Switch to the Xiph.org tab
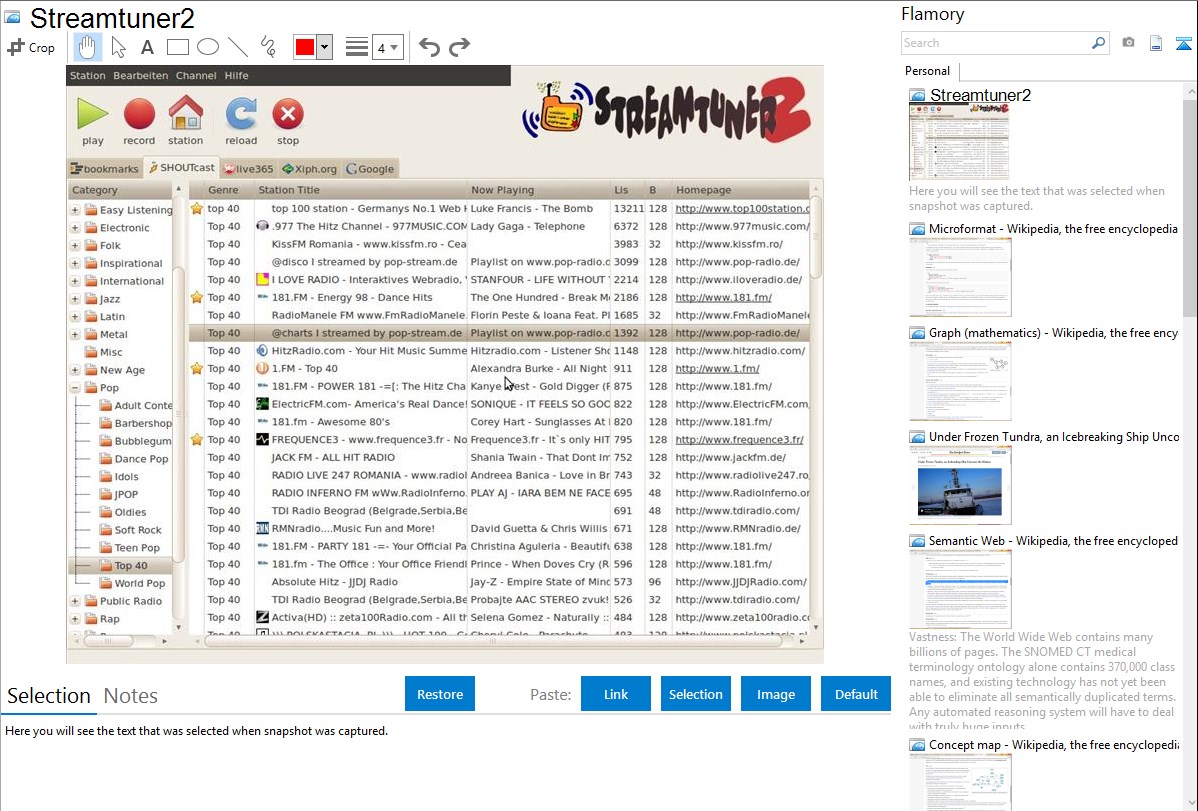Screen dimensions: 1198x811 [309, 169]
